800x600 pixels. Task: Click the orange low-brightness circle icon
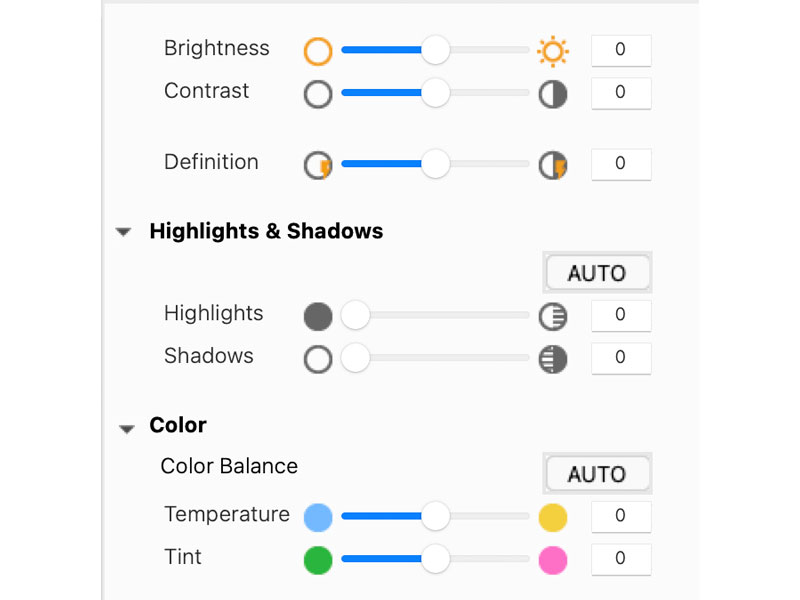318,51
